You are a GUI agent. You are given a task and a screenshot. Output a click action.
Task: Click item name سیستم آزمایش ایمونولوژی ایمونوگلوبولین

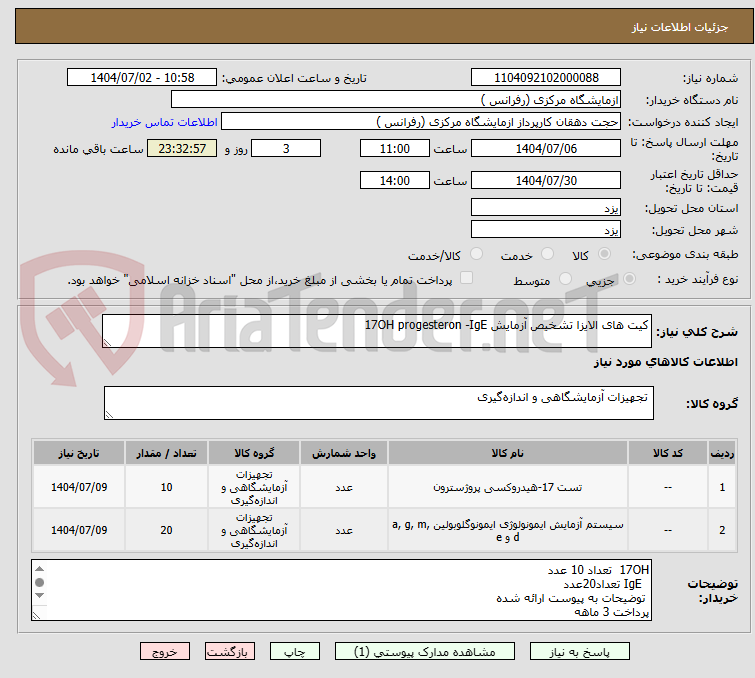[508, 530]
